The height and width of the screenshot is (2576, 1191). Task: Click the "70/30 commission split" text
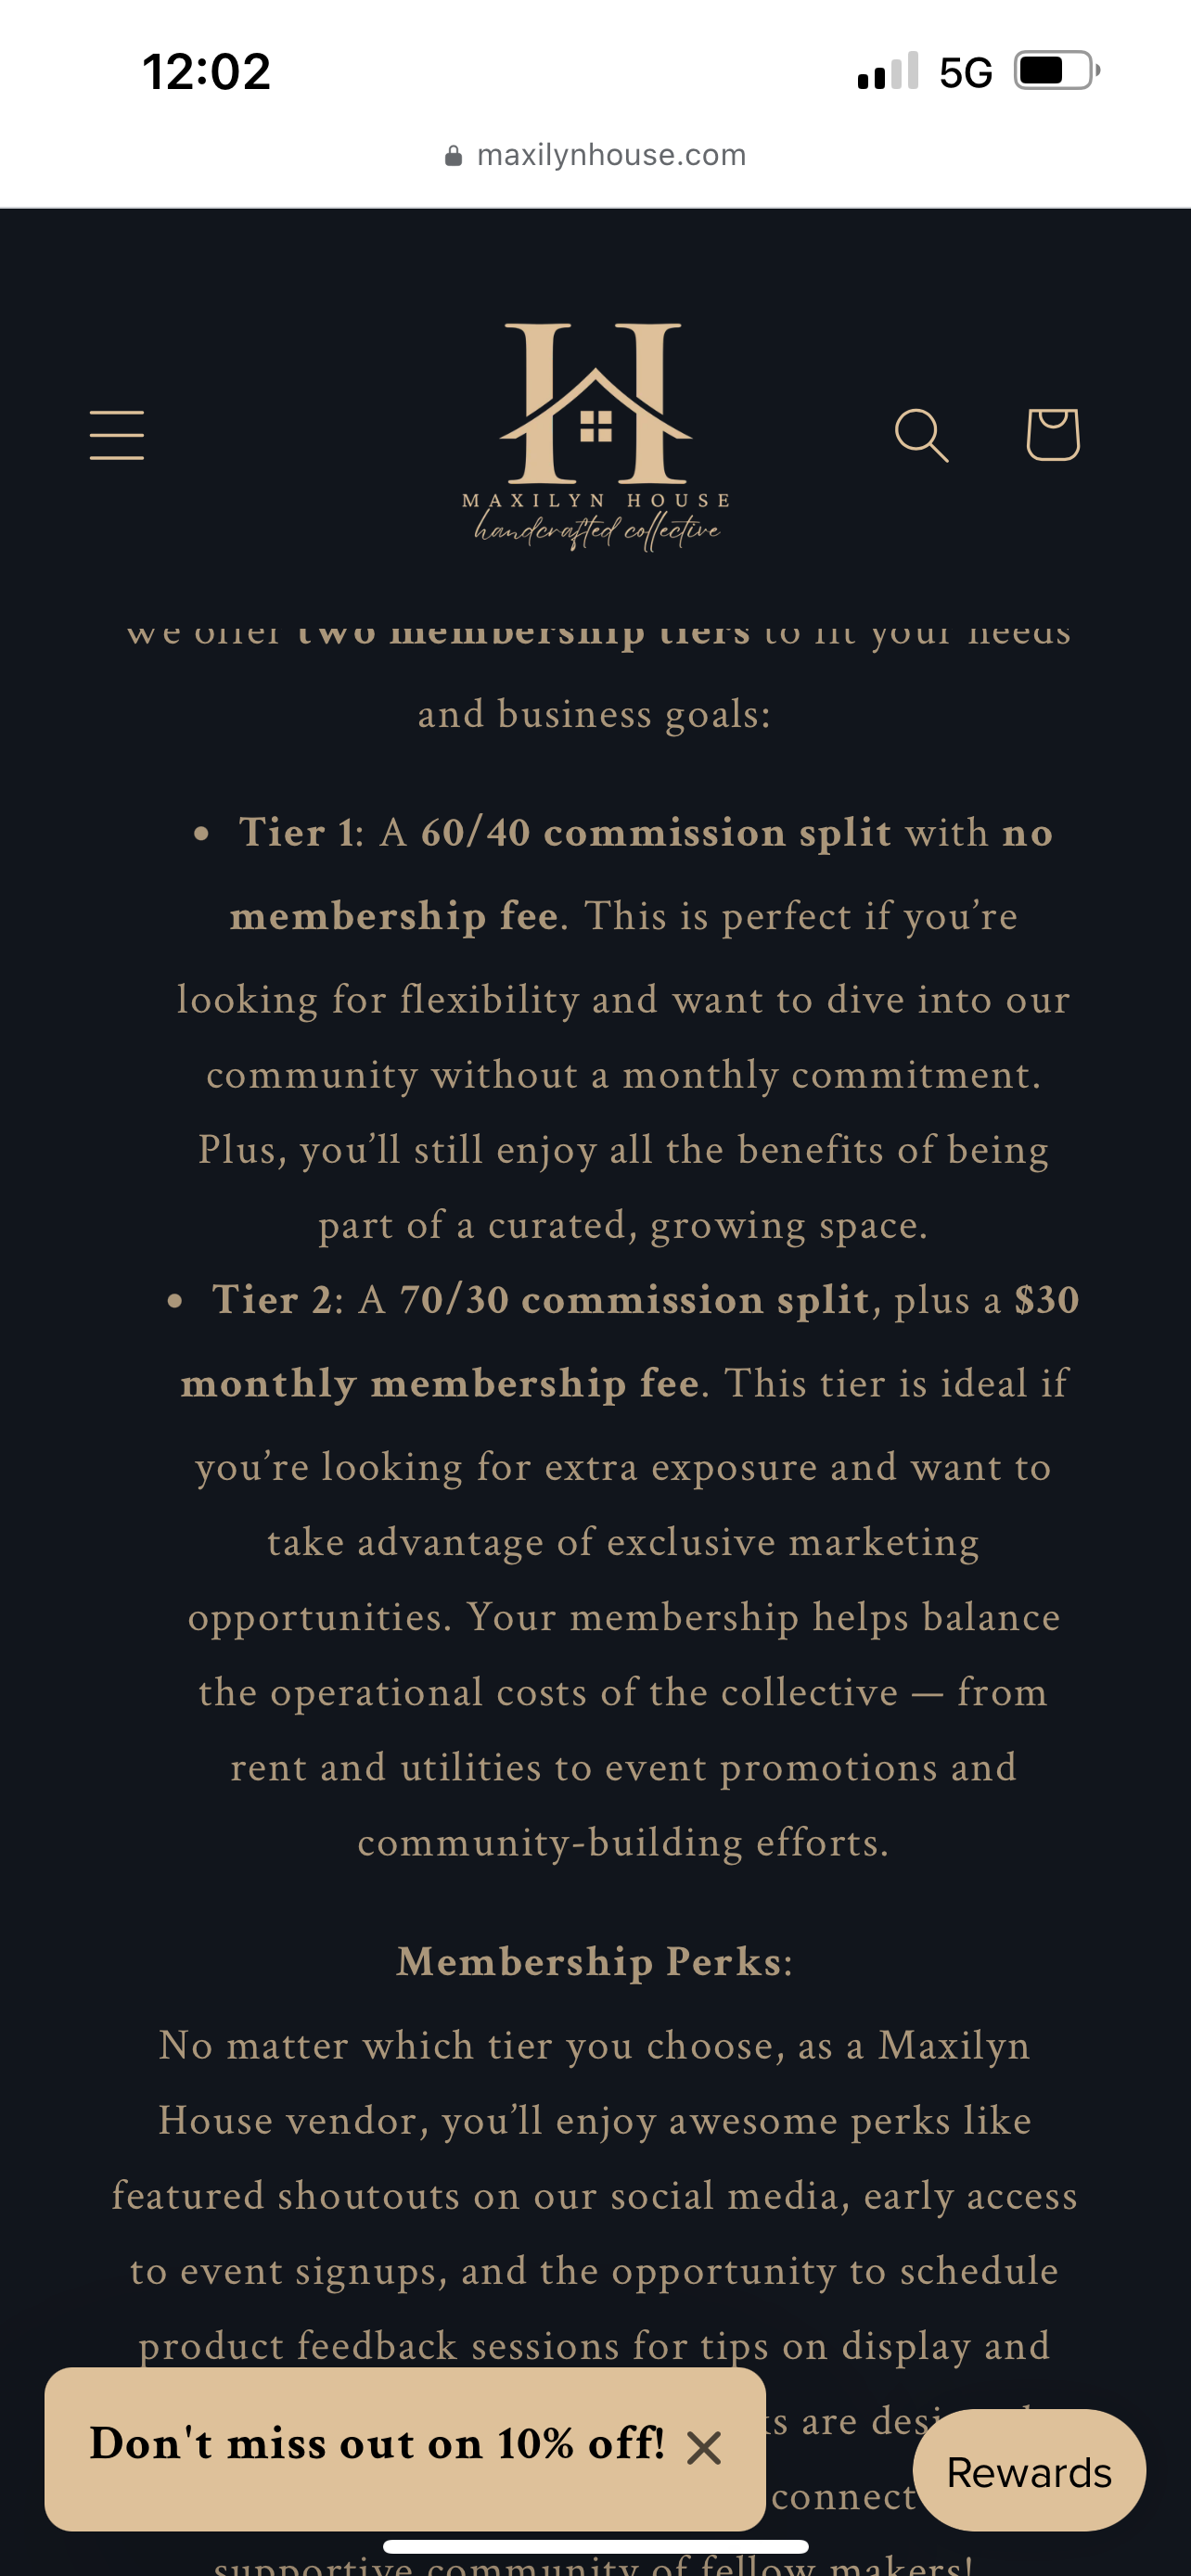coord(634,1299)
